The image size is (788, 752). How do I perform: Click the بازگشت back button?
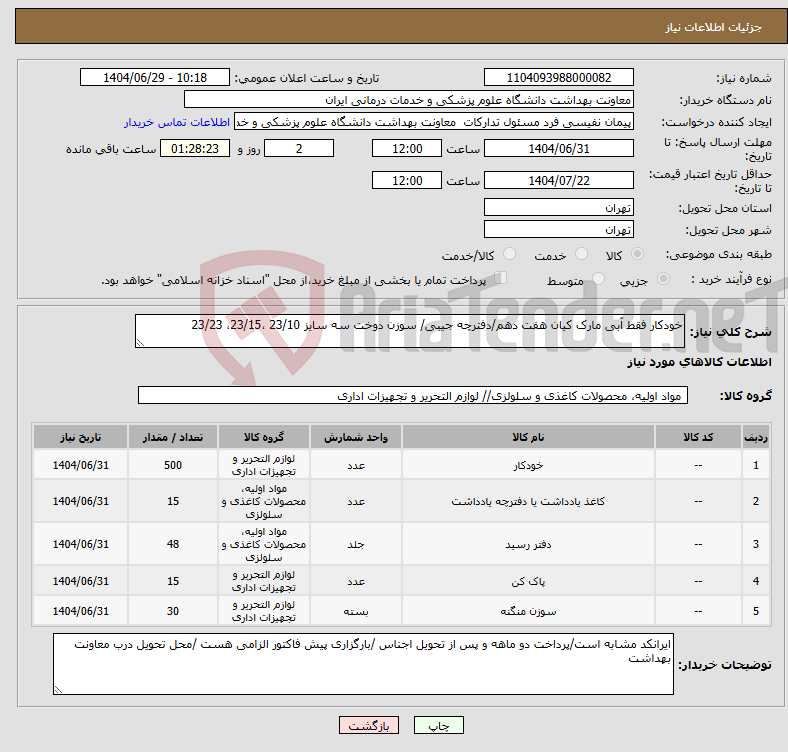pos(369,725)
